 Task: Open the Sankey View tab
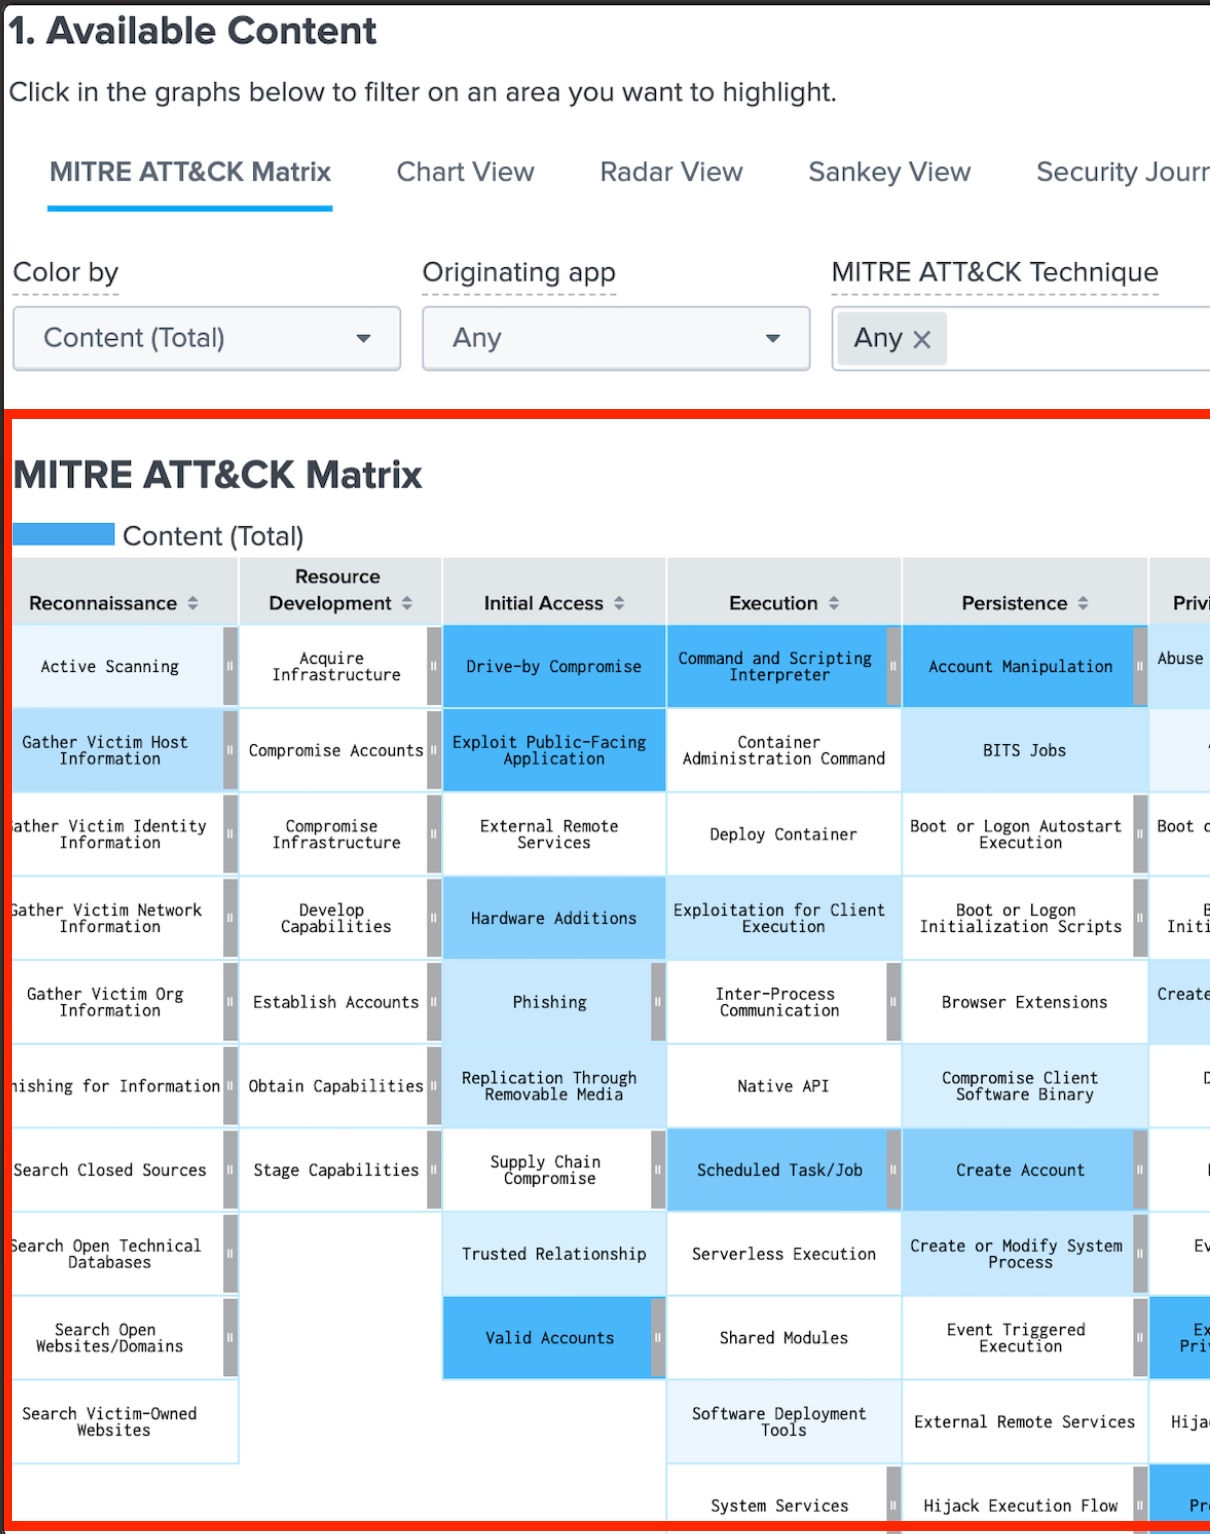coord(889,172)
